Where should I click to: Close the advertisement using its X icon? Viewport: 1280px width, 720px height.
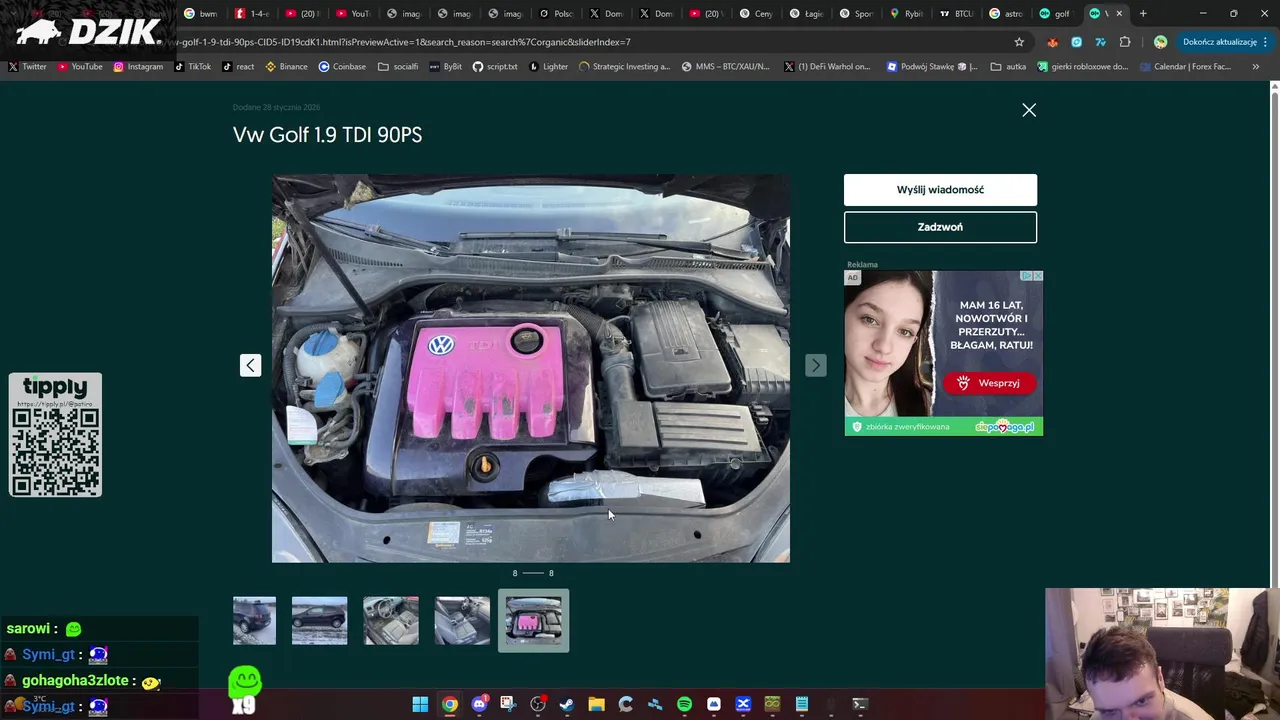[x=1038, y=276]
